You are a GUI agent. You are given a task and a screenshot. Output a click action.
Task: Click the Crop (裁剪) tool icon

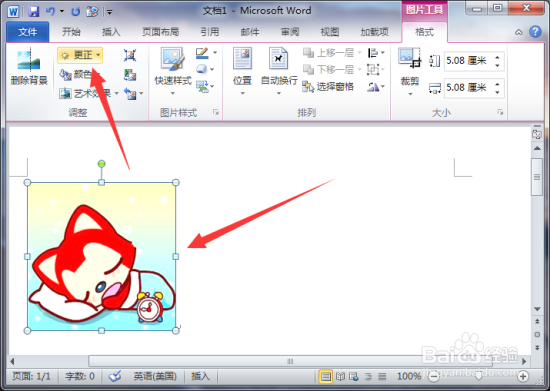pos(409,58)
